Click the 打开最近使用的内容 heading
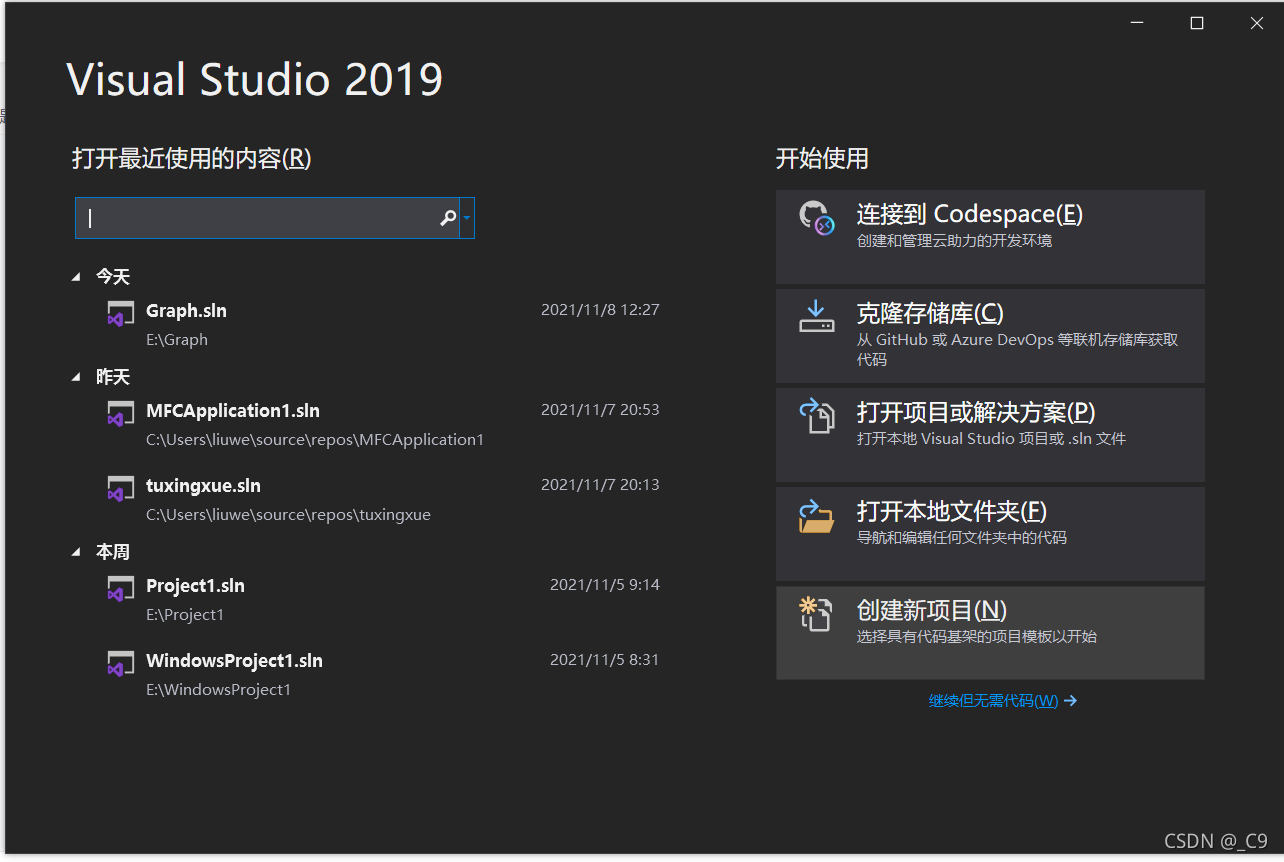 (191, 158)
